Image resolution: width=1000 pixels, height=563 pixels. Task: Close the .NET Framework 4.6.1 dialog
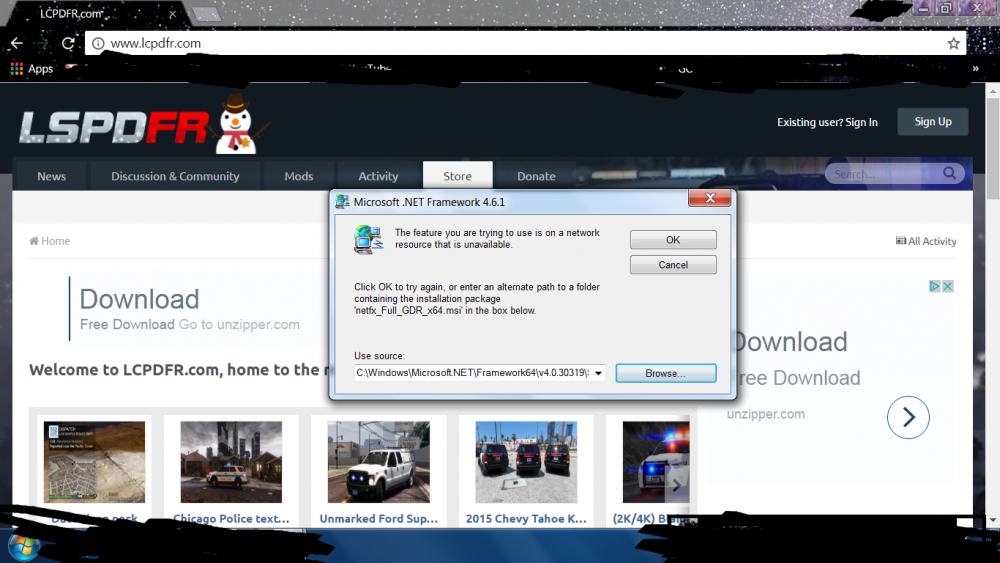click(x=710, y=198)
